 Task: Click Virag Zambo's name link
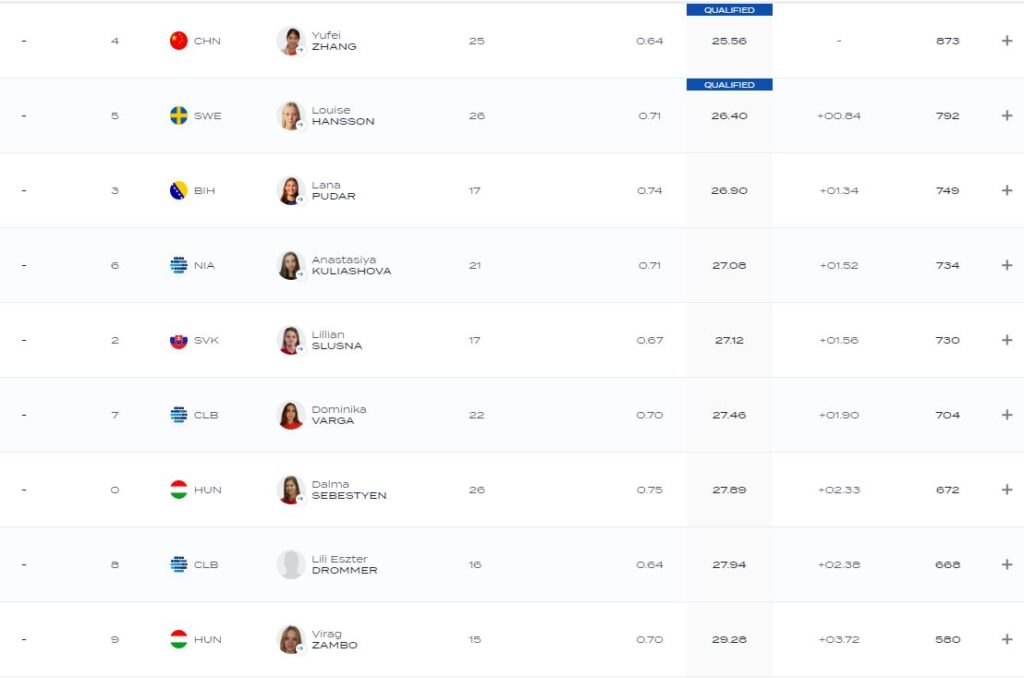point(334,639)
